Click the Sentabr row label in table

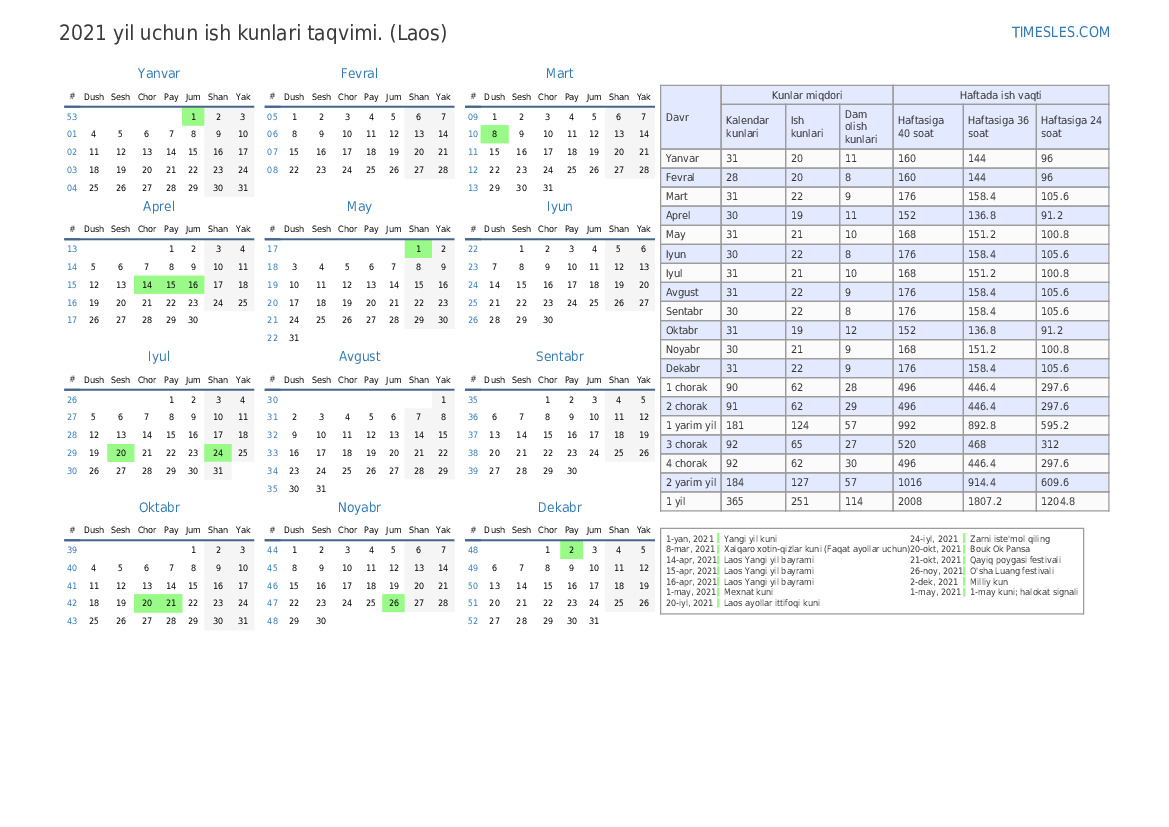click(x=685, y=311)
